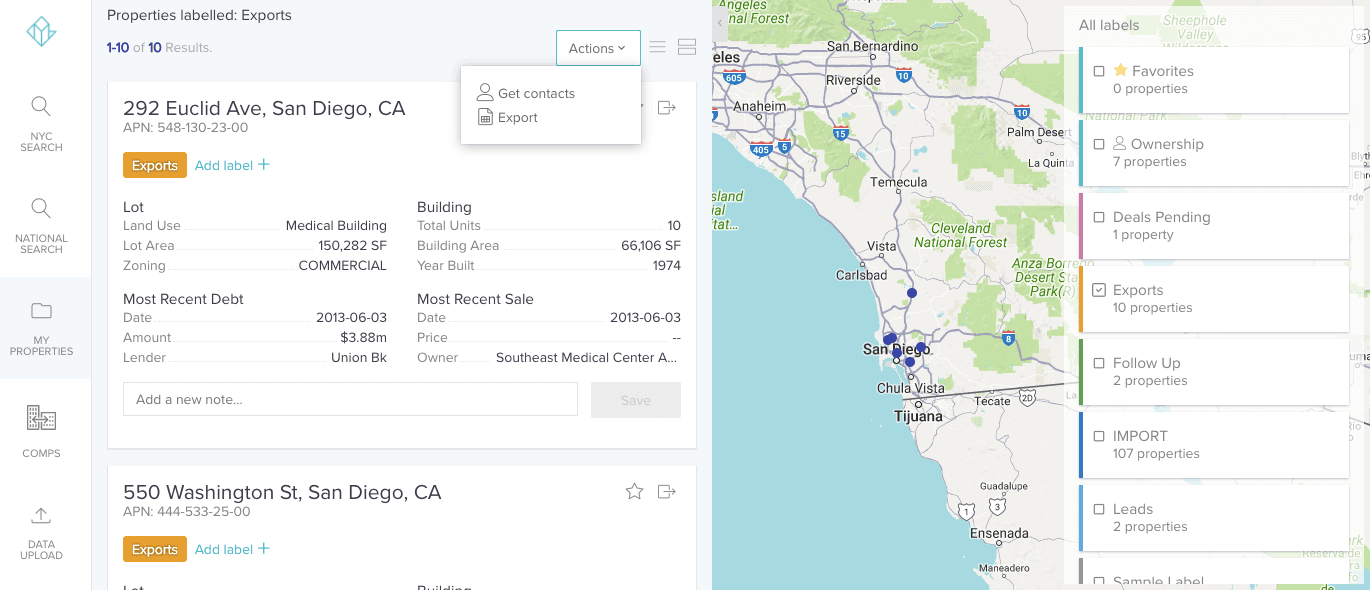Tick the Follow Up label checkbox
The width and height of the screenshot is (1370, 590).
click(1099, 363)
